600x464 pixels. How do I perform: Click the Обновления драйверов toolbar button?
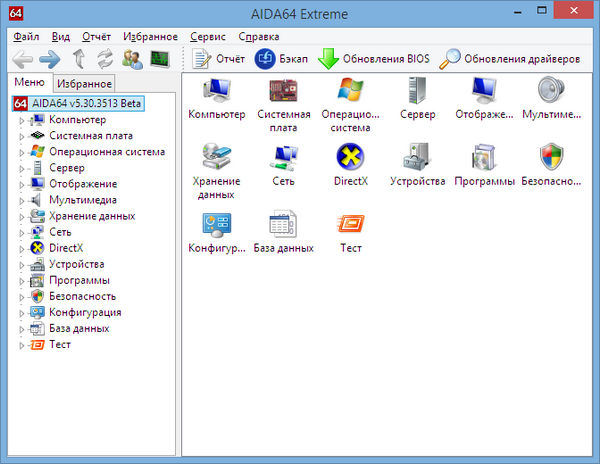[510, 59]
